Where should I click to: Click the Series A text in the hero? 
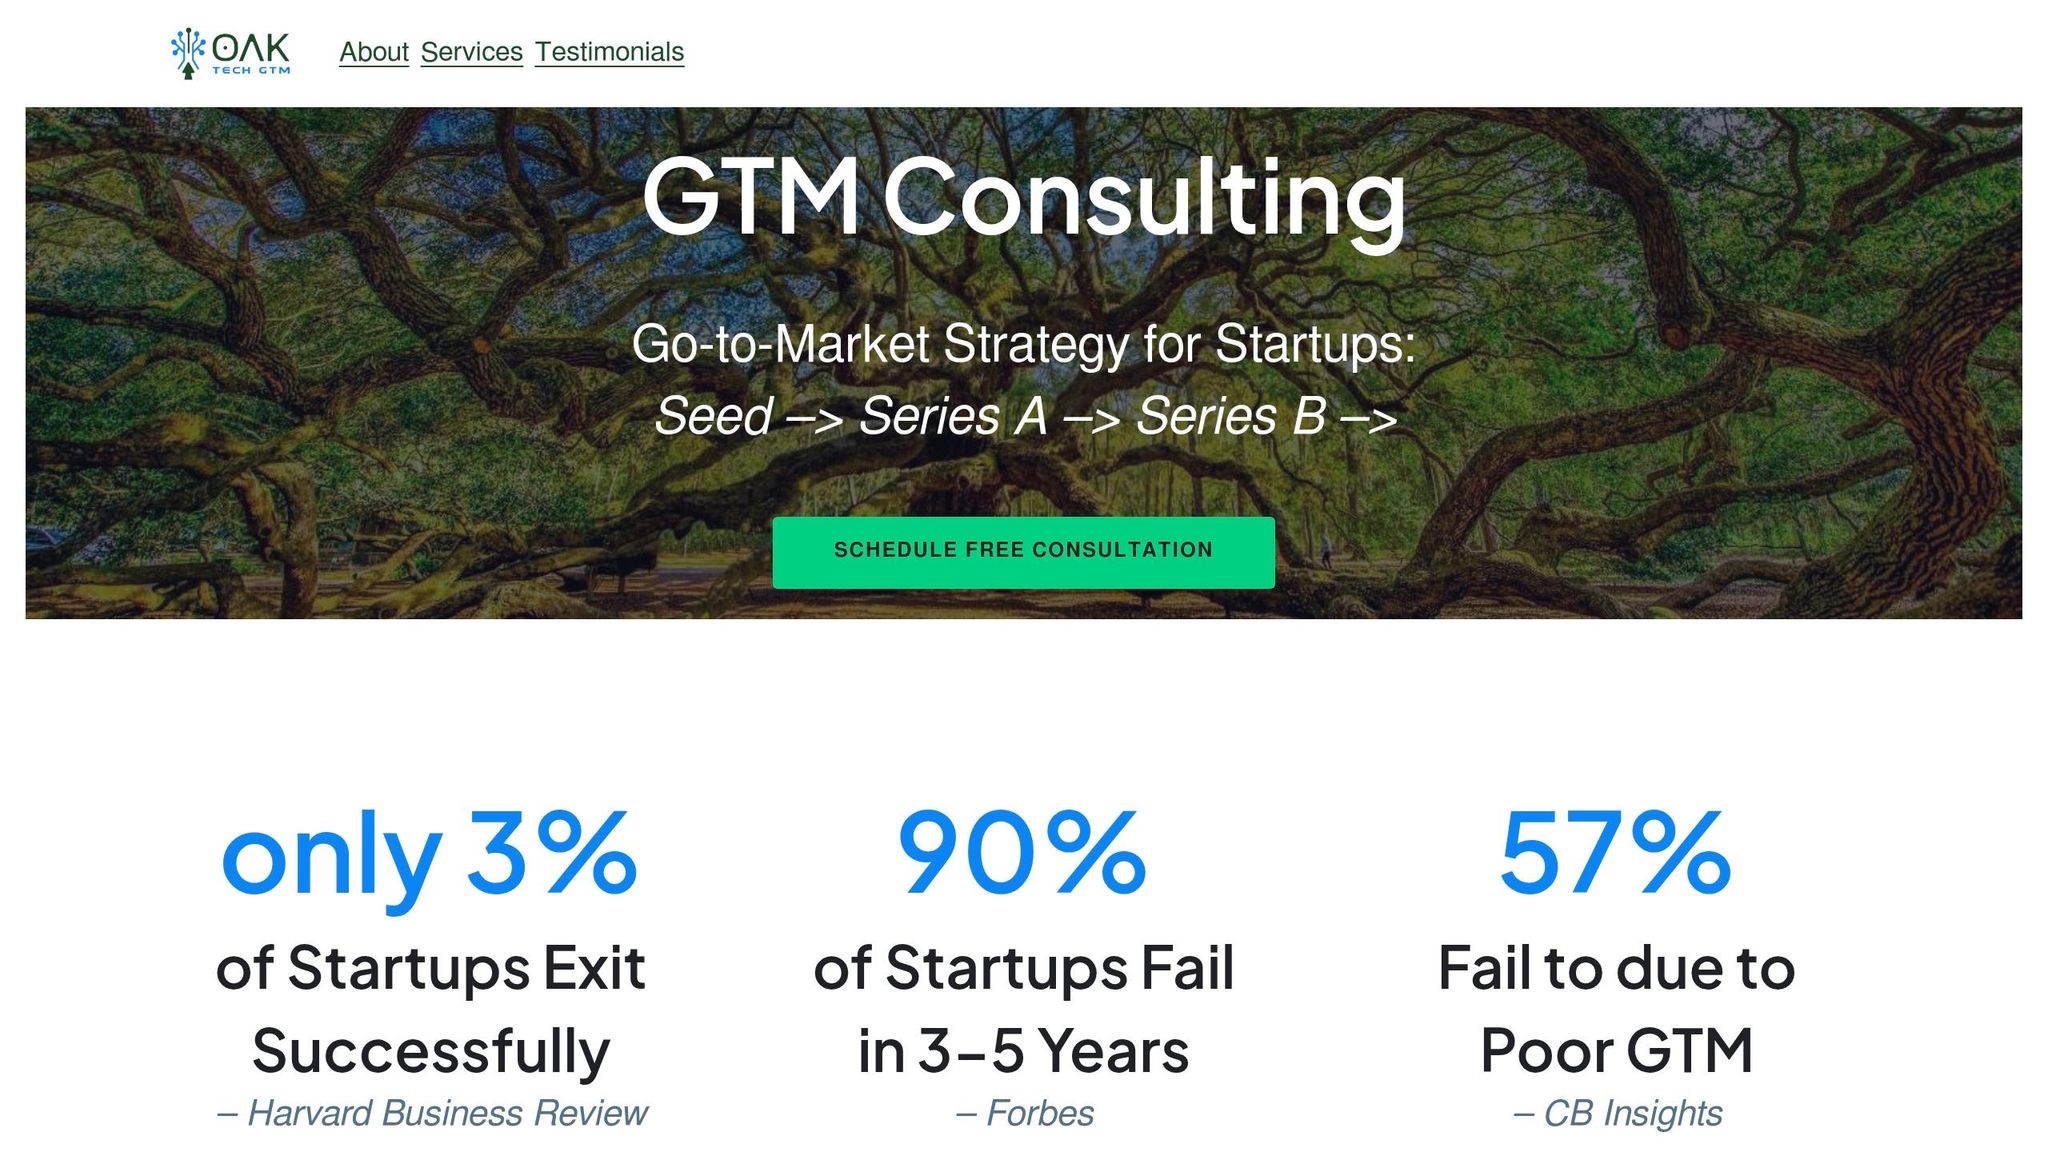(x=953, y=416)
